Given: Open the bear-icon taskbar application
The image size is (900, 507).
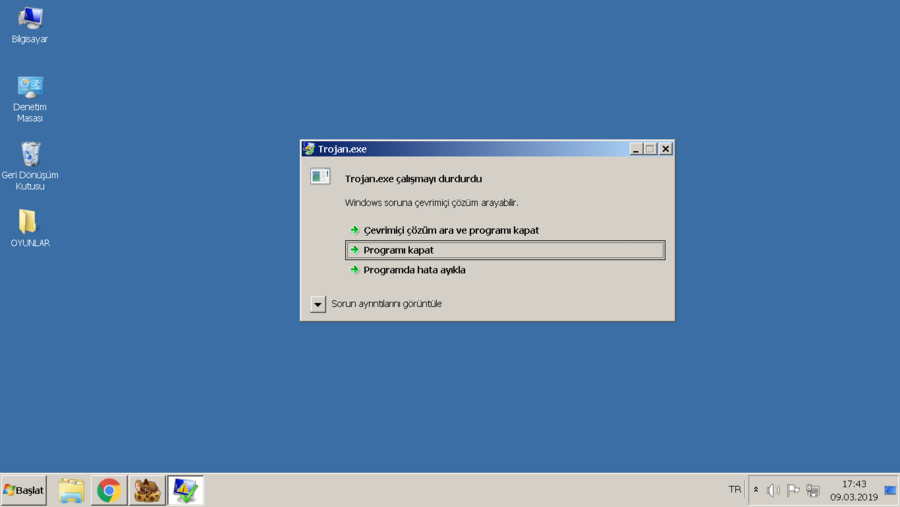Looking at the screenshot, I should point(147,490).
